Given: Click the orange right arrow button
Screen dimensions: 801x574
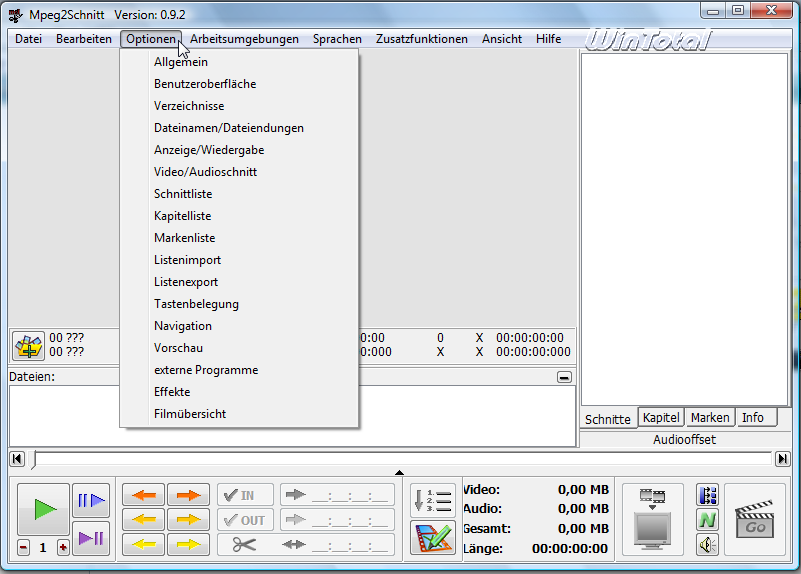Looking at the screenshot, I should click(x=189, y=520).
